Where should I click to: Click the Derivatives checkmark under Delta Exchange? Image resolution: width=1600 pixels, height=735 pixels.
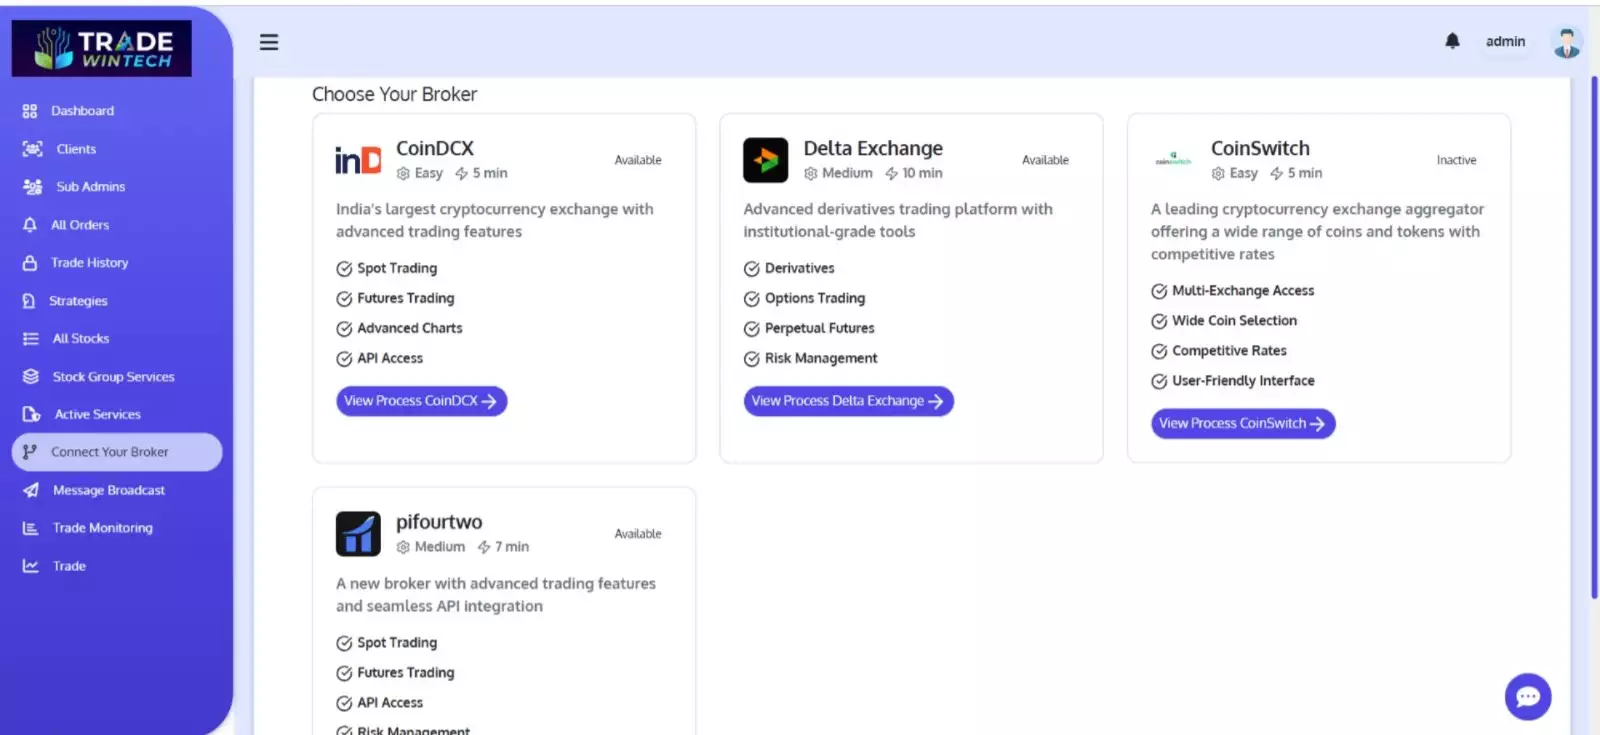[x=751, y=269]
